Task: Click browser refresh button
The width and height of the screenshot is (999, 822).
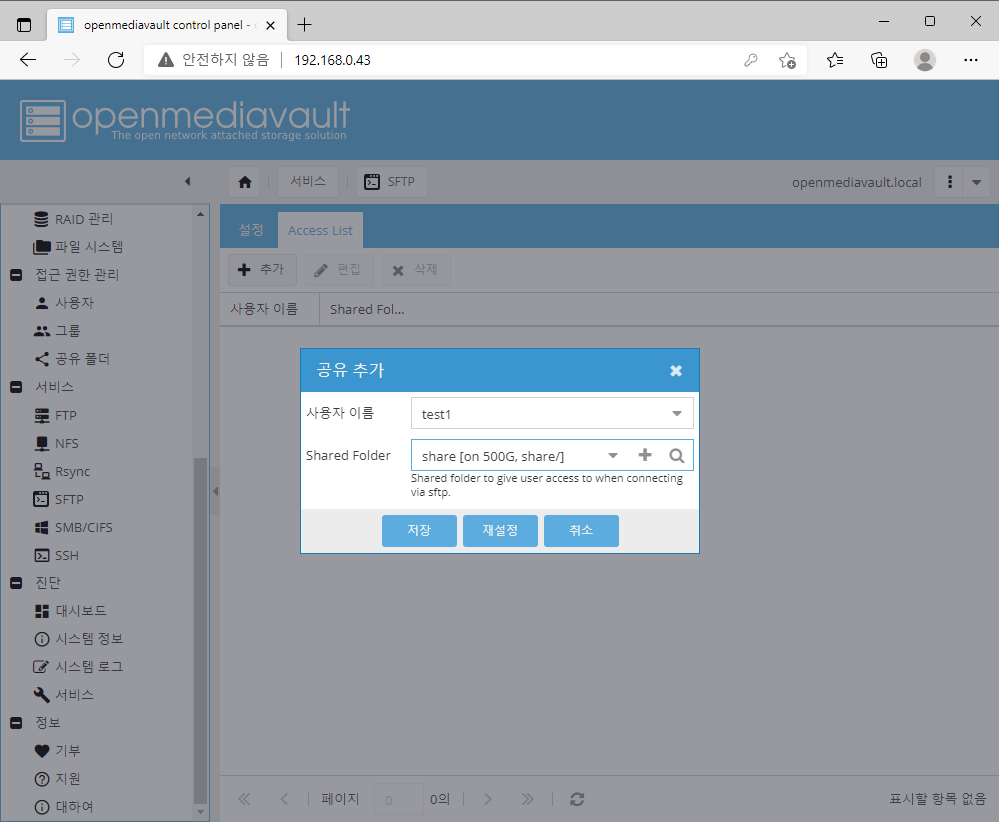Action: (x=116, y=61)
